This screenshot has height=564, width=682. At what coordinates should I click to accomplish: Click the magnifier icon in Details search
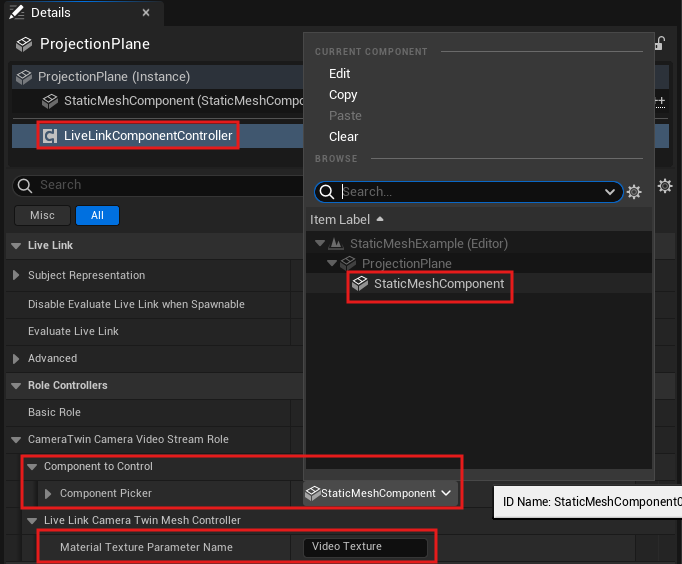tap(25, 185)
